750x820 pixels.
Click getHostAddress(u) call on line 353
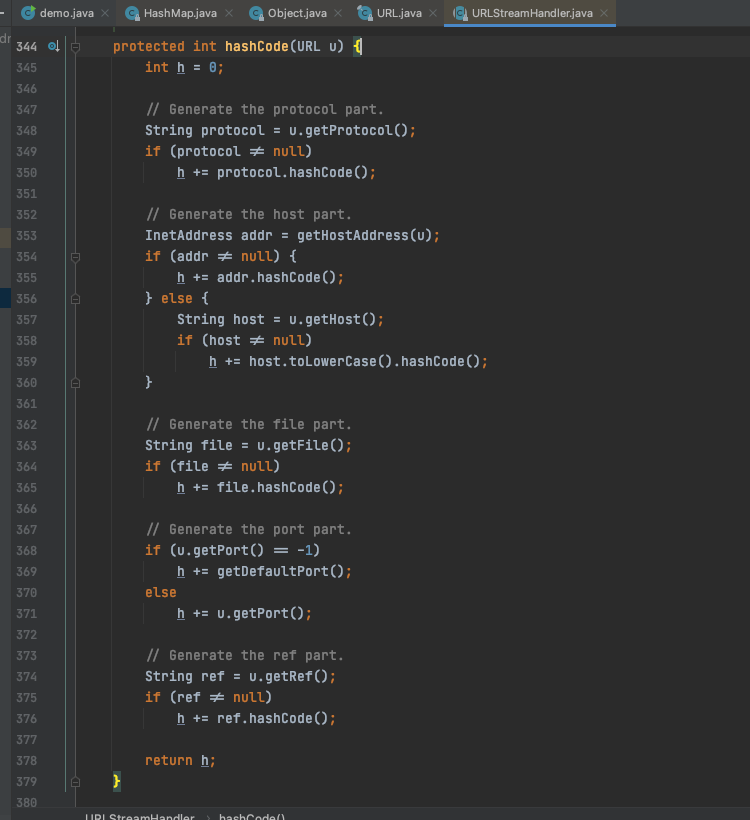(365, 235)
